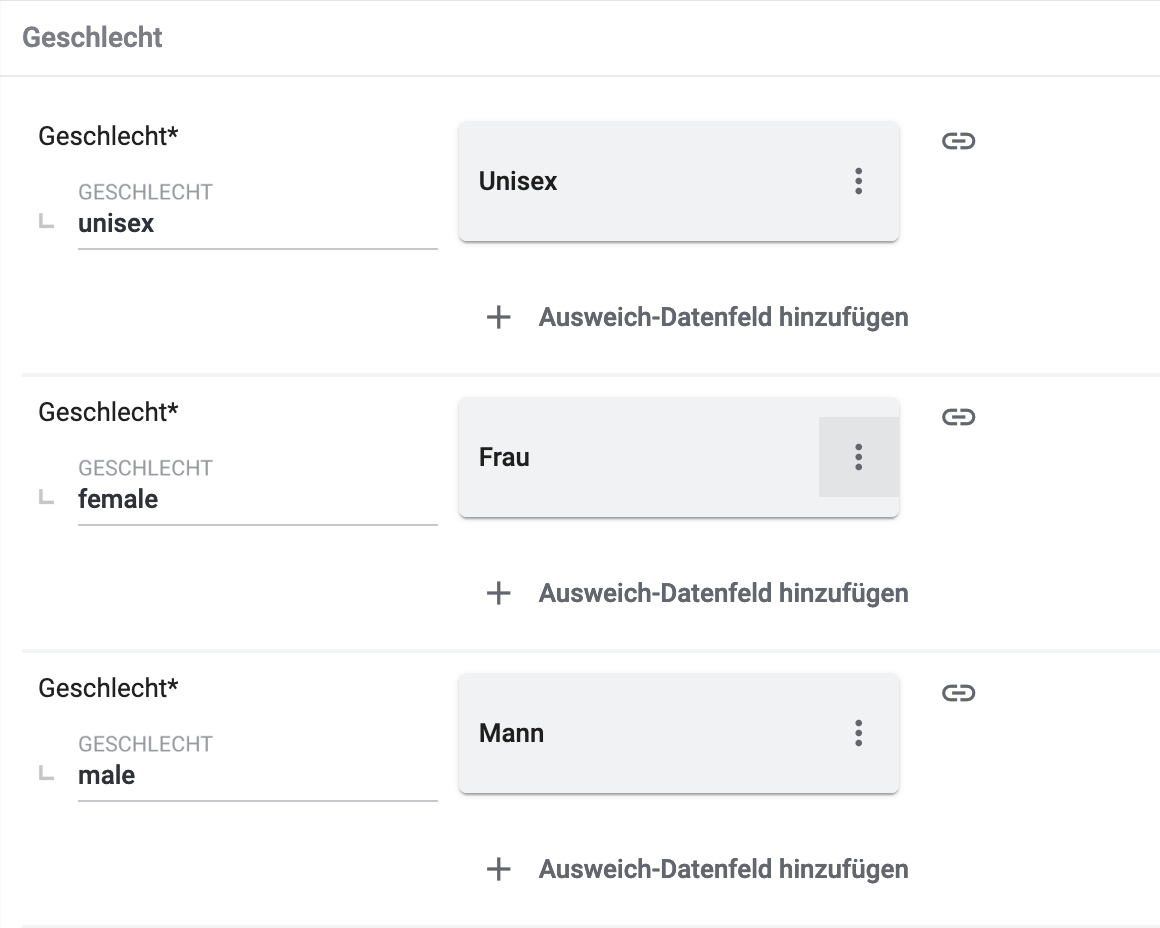Select the Unisex data field card
This screenshot has width=1160, height=928.
(x=640, y=181)
